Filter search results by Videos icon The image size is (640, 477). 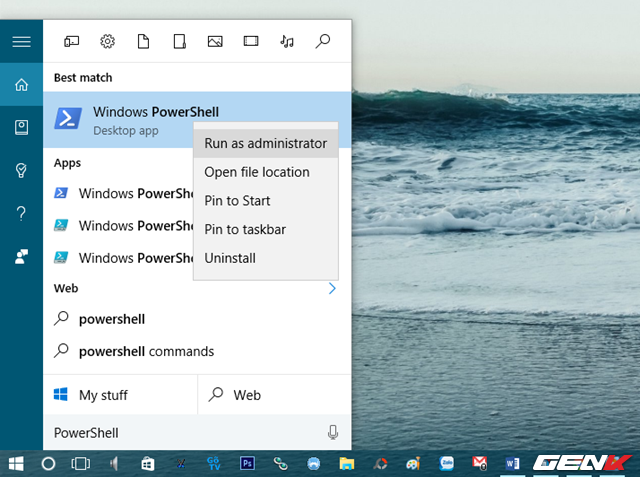pyautogui.click(x=250, y=41)
